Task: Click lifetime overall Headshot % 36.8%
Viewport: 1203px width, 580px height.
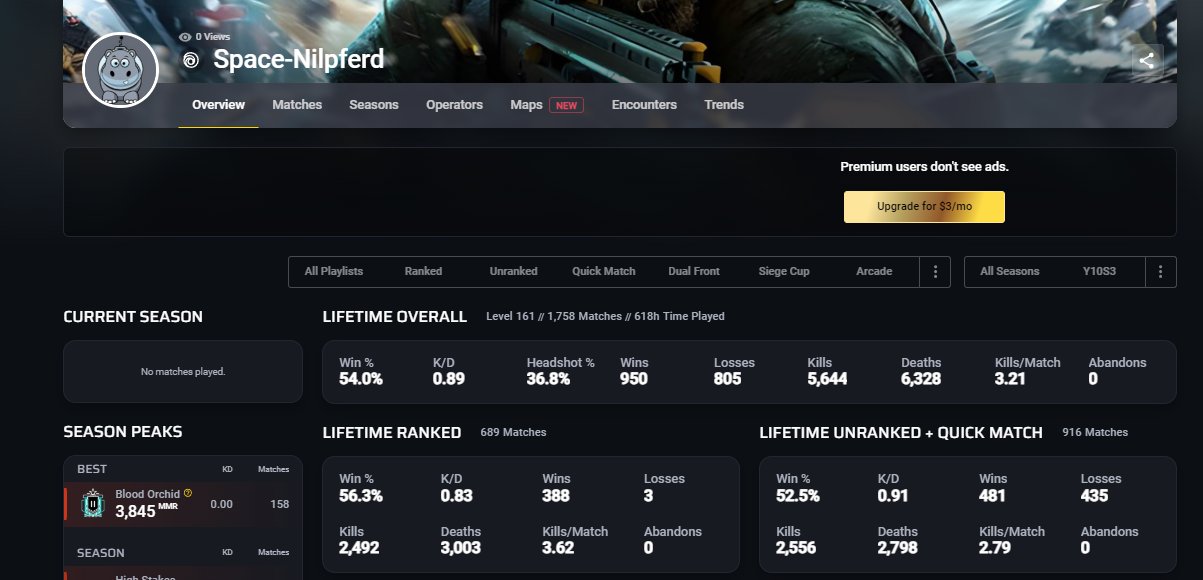Action: pos(548,379)
